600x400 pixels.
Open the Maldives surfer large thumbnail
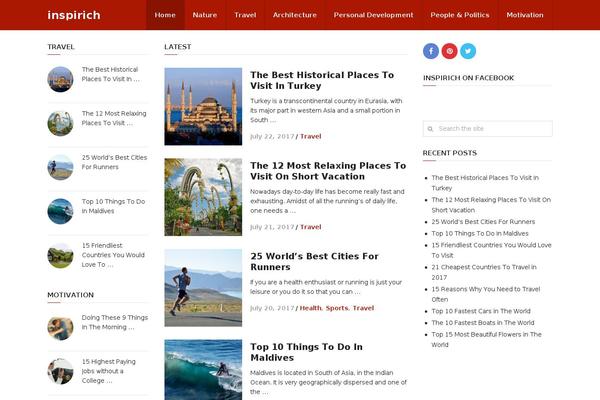(x=203, y=370)
